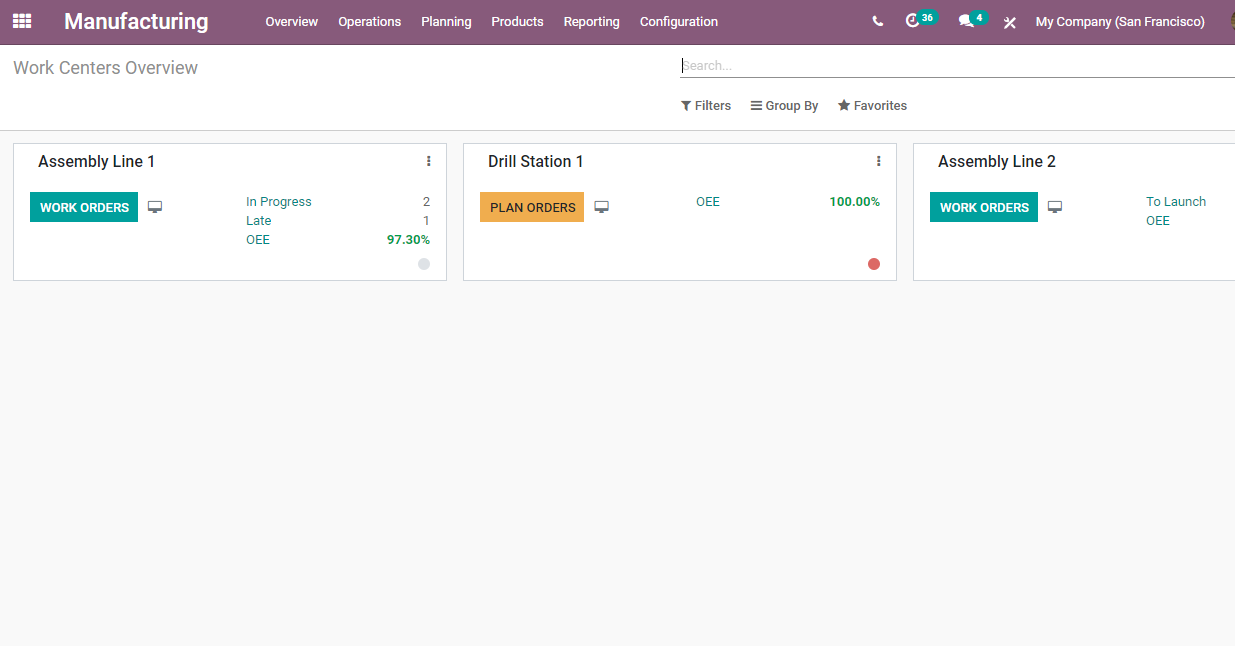The height and width of the screenshot is (646, 1235).
Task: Open OEE link on Drill Station 1
Action: (708, 202)
